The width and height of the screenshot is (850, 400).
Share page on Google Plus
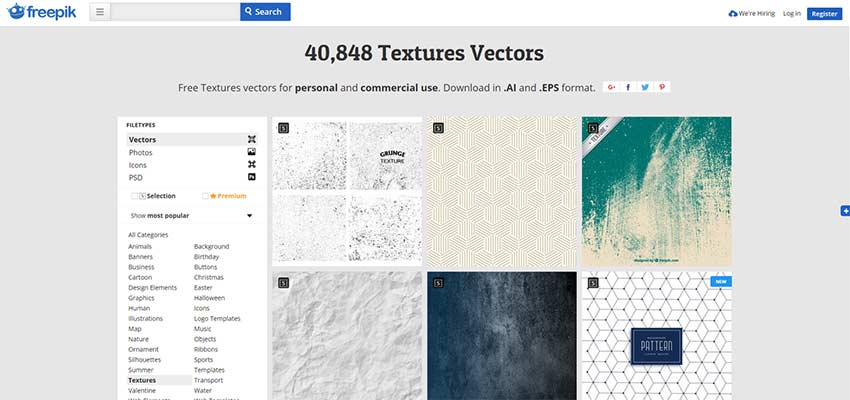611,87
